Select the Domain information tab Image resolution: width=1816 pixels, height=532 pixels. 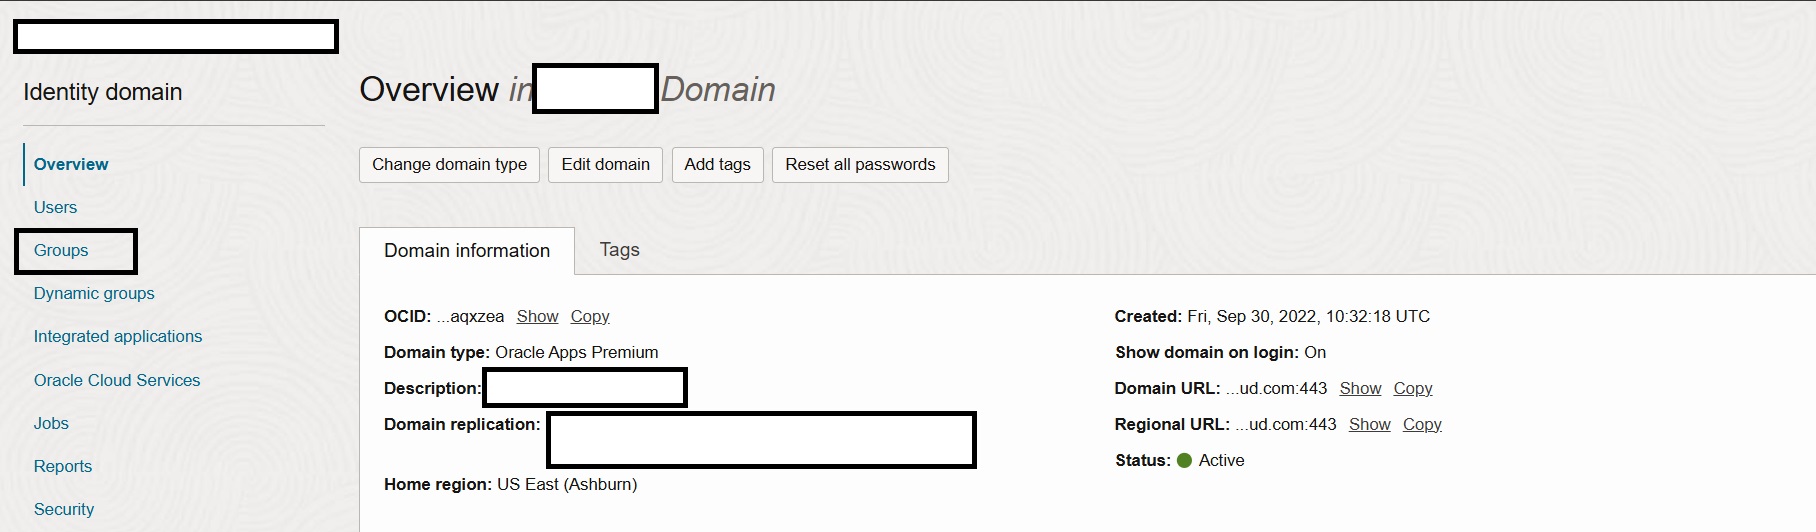(x=467, y=251)
